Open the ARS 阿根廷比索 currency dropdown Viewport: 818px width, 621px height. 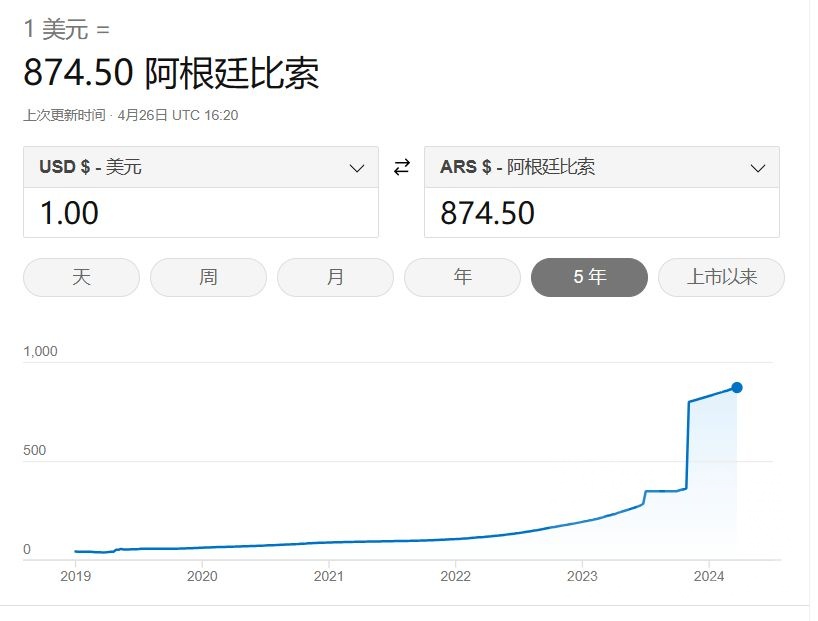[602, 167]
